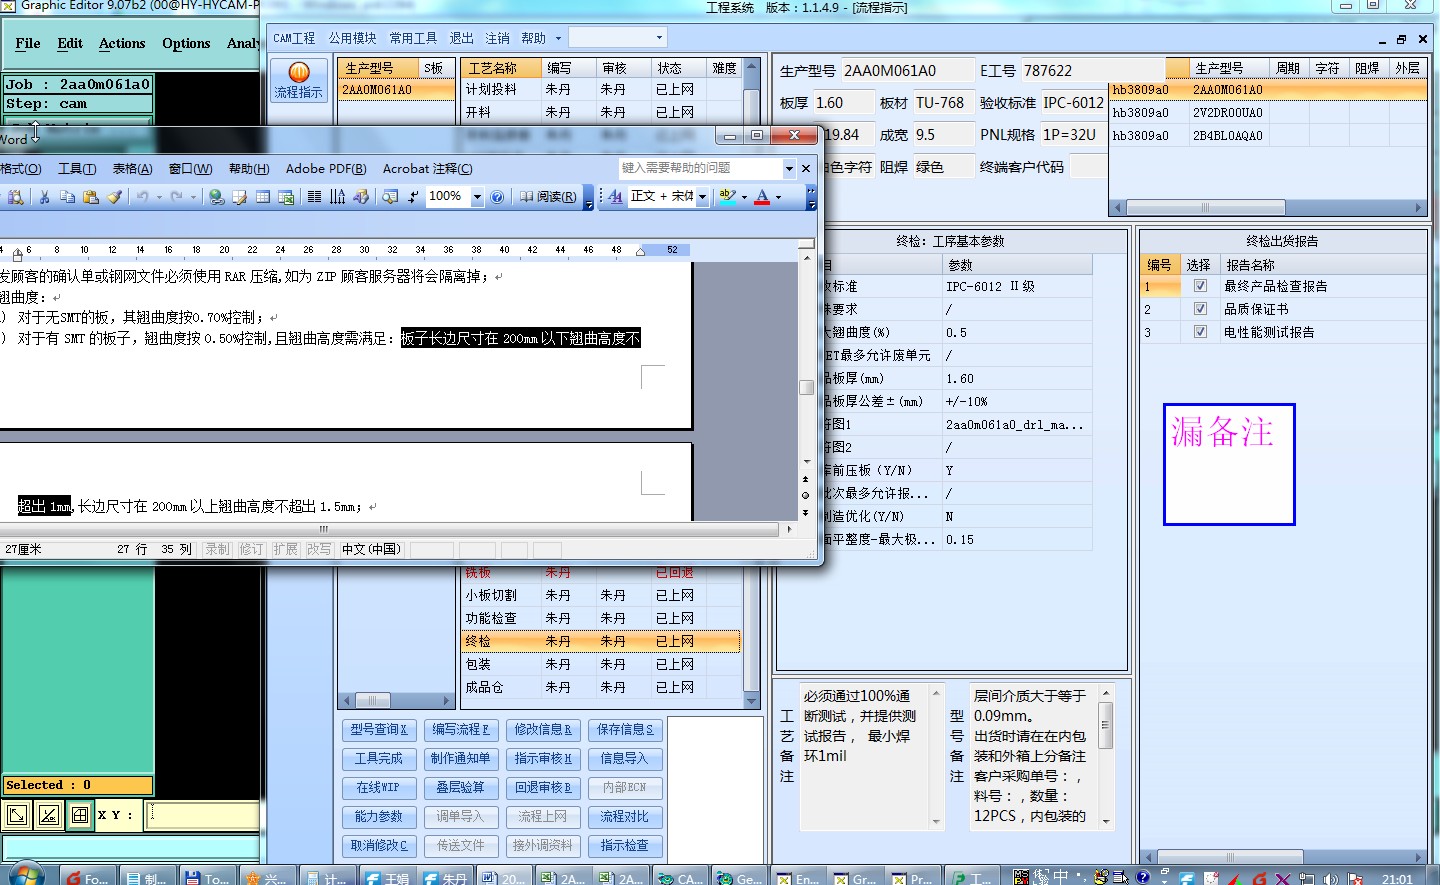
Task: Click the Drawing toolbar icon in Word
Action: pos(361,197)
